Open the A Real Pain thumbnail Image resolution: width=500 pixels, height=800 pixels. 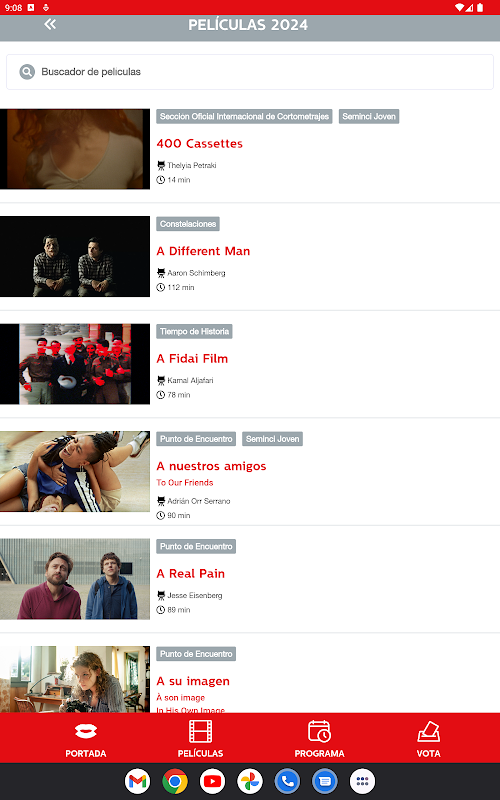(75, 579)
